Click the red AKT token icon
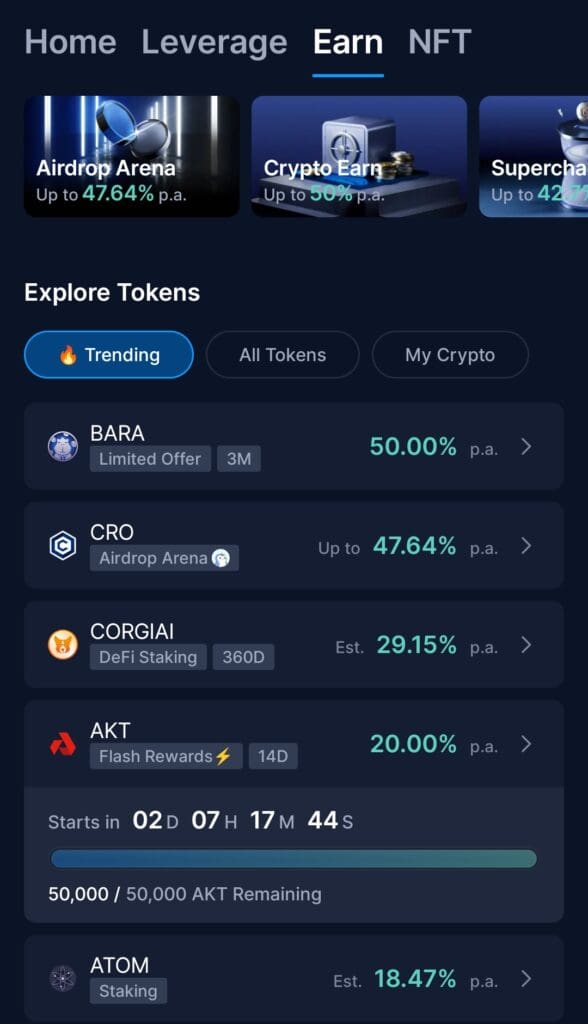588x1024 pixels. point(63,743)
